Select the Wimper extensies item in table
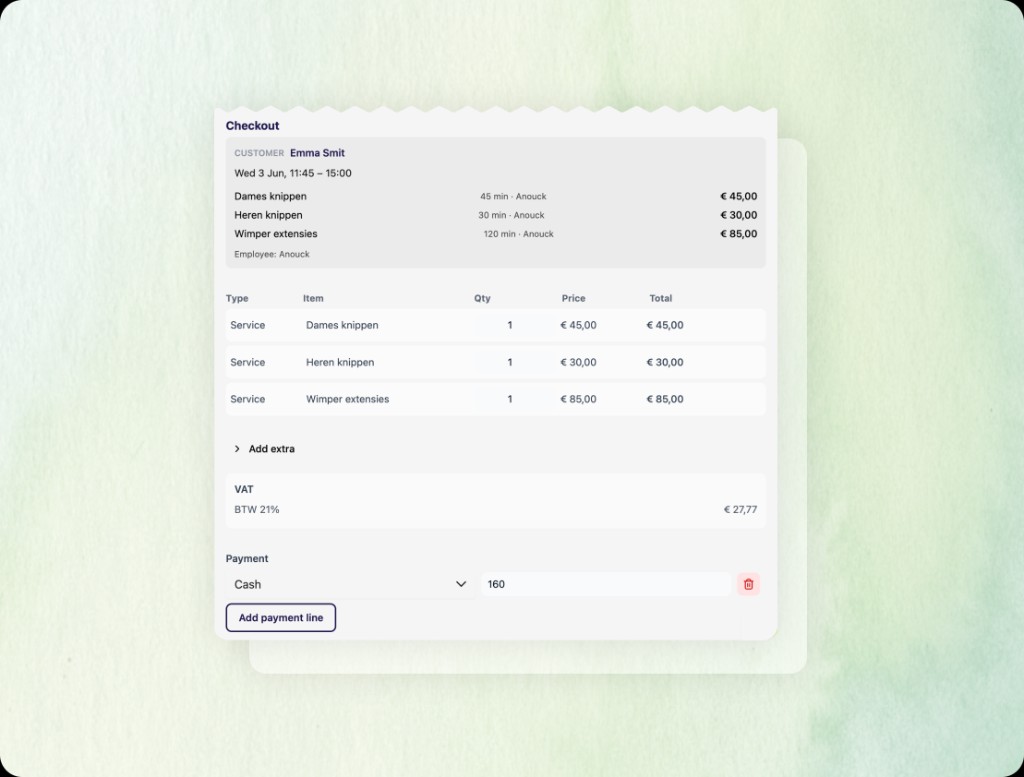The width and height of the screenshot is (1024, 777). point(347,399)
